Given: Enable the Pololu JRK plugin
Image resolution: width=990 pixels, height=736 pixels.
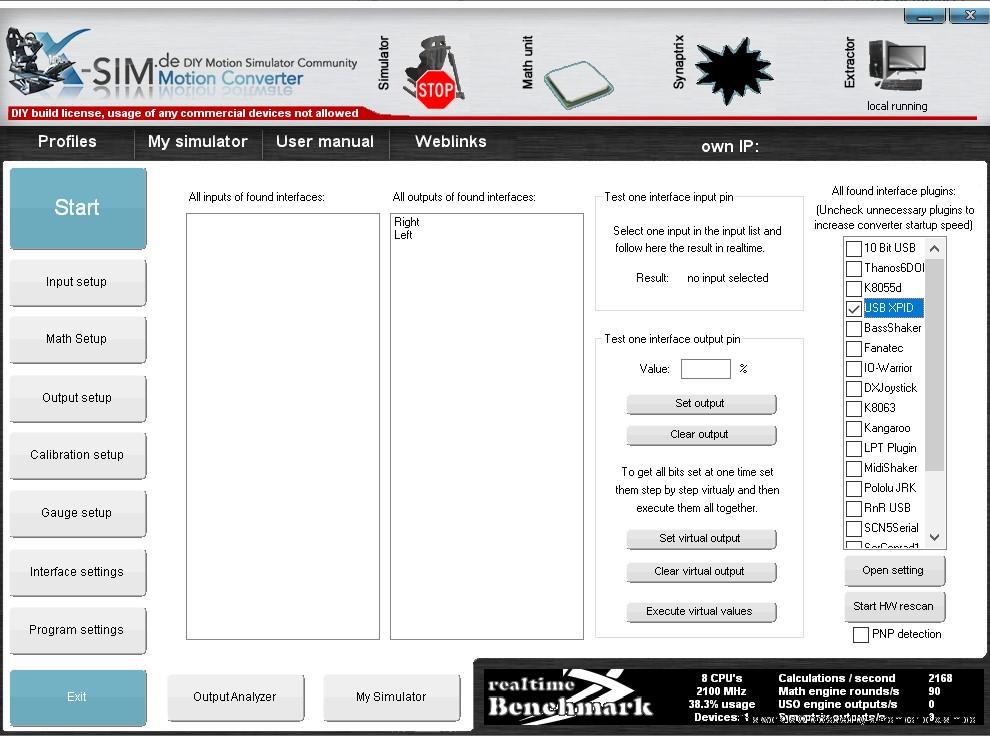Looking at the screenshot, I should click(x=854, y=489).
